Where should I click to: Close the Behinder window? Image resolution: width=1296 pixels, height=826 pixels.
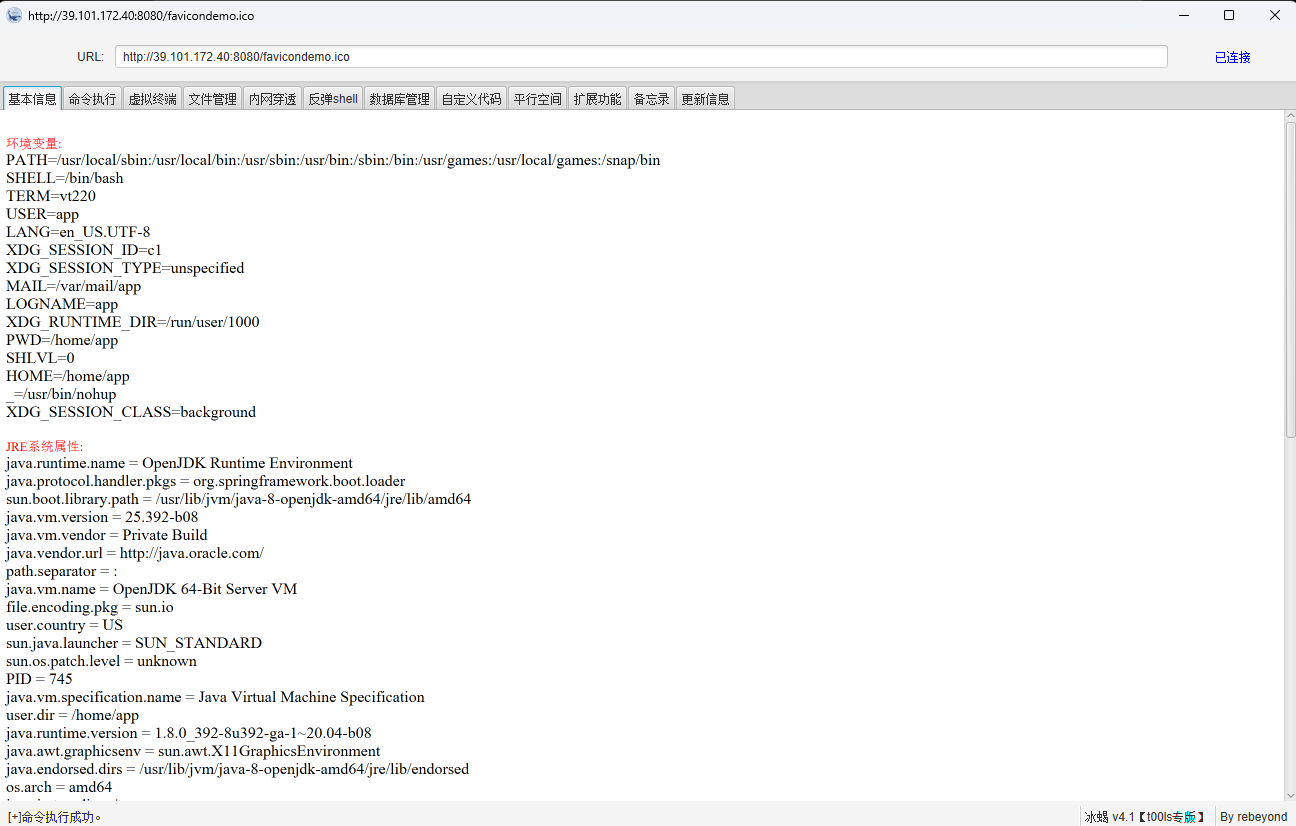tap(1275, 15)
